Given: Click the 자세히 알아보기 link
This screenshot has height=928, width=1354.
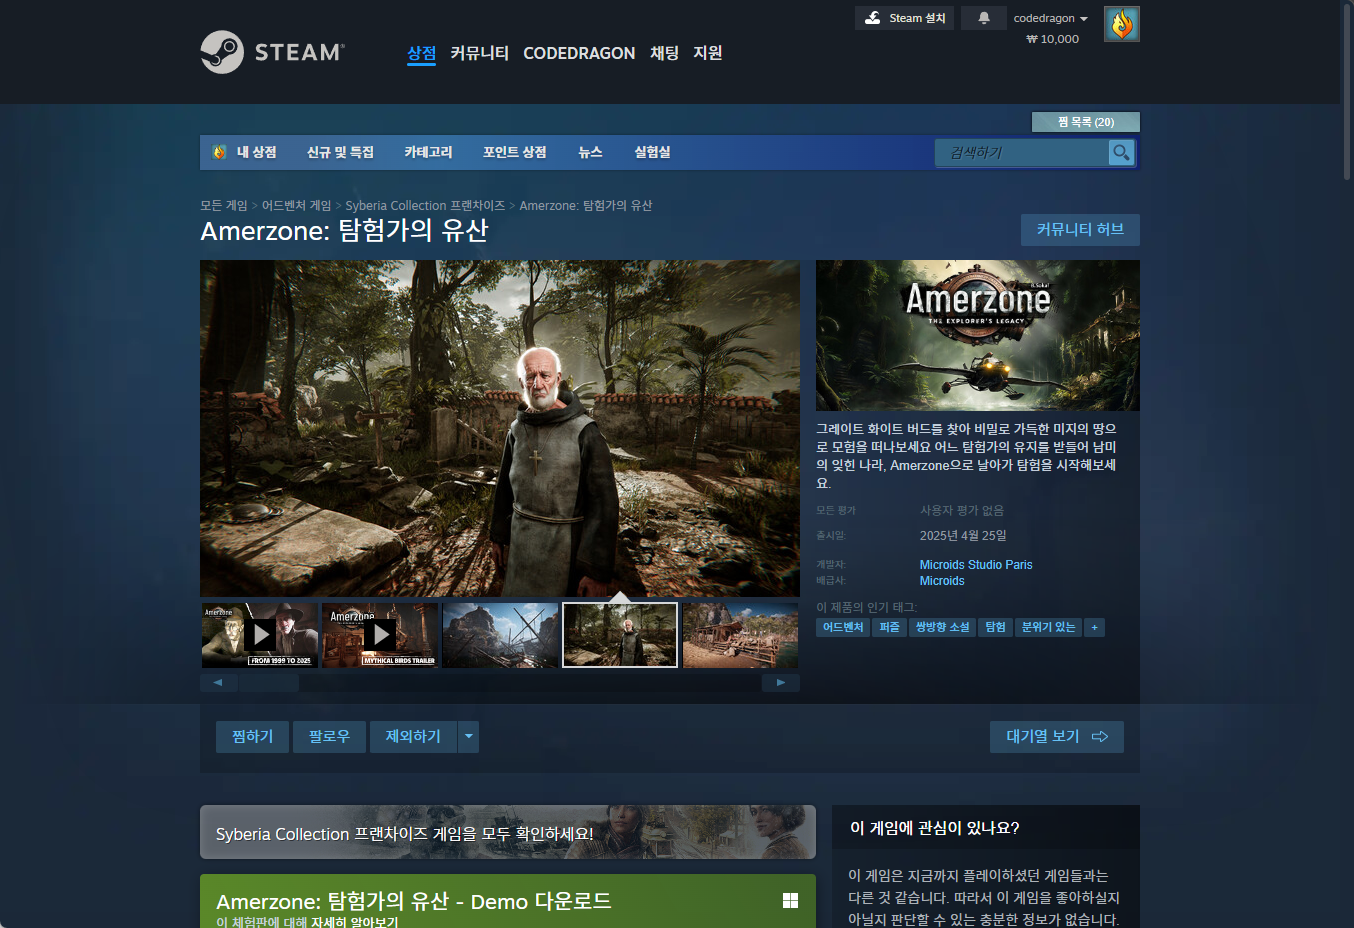Looking at the screenshot, I should pyautogui.click(x=354, y=922).
